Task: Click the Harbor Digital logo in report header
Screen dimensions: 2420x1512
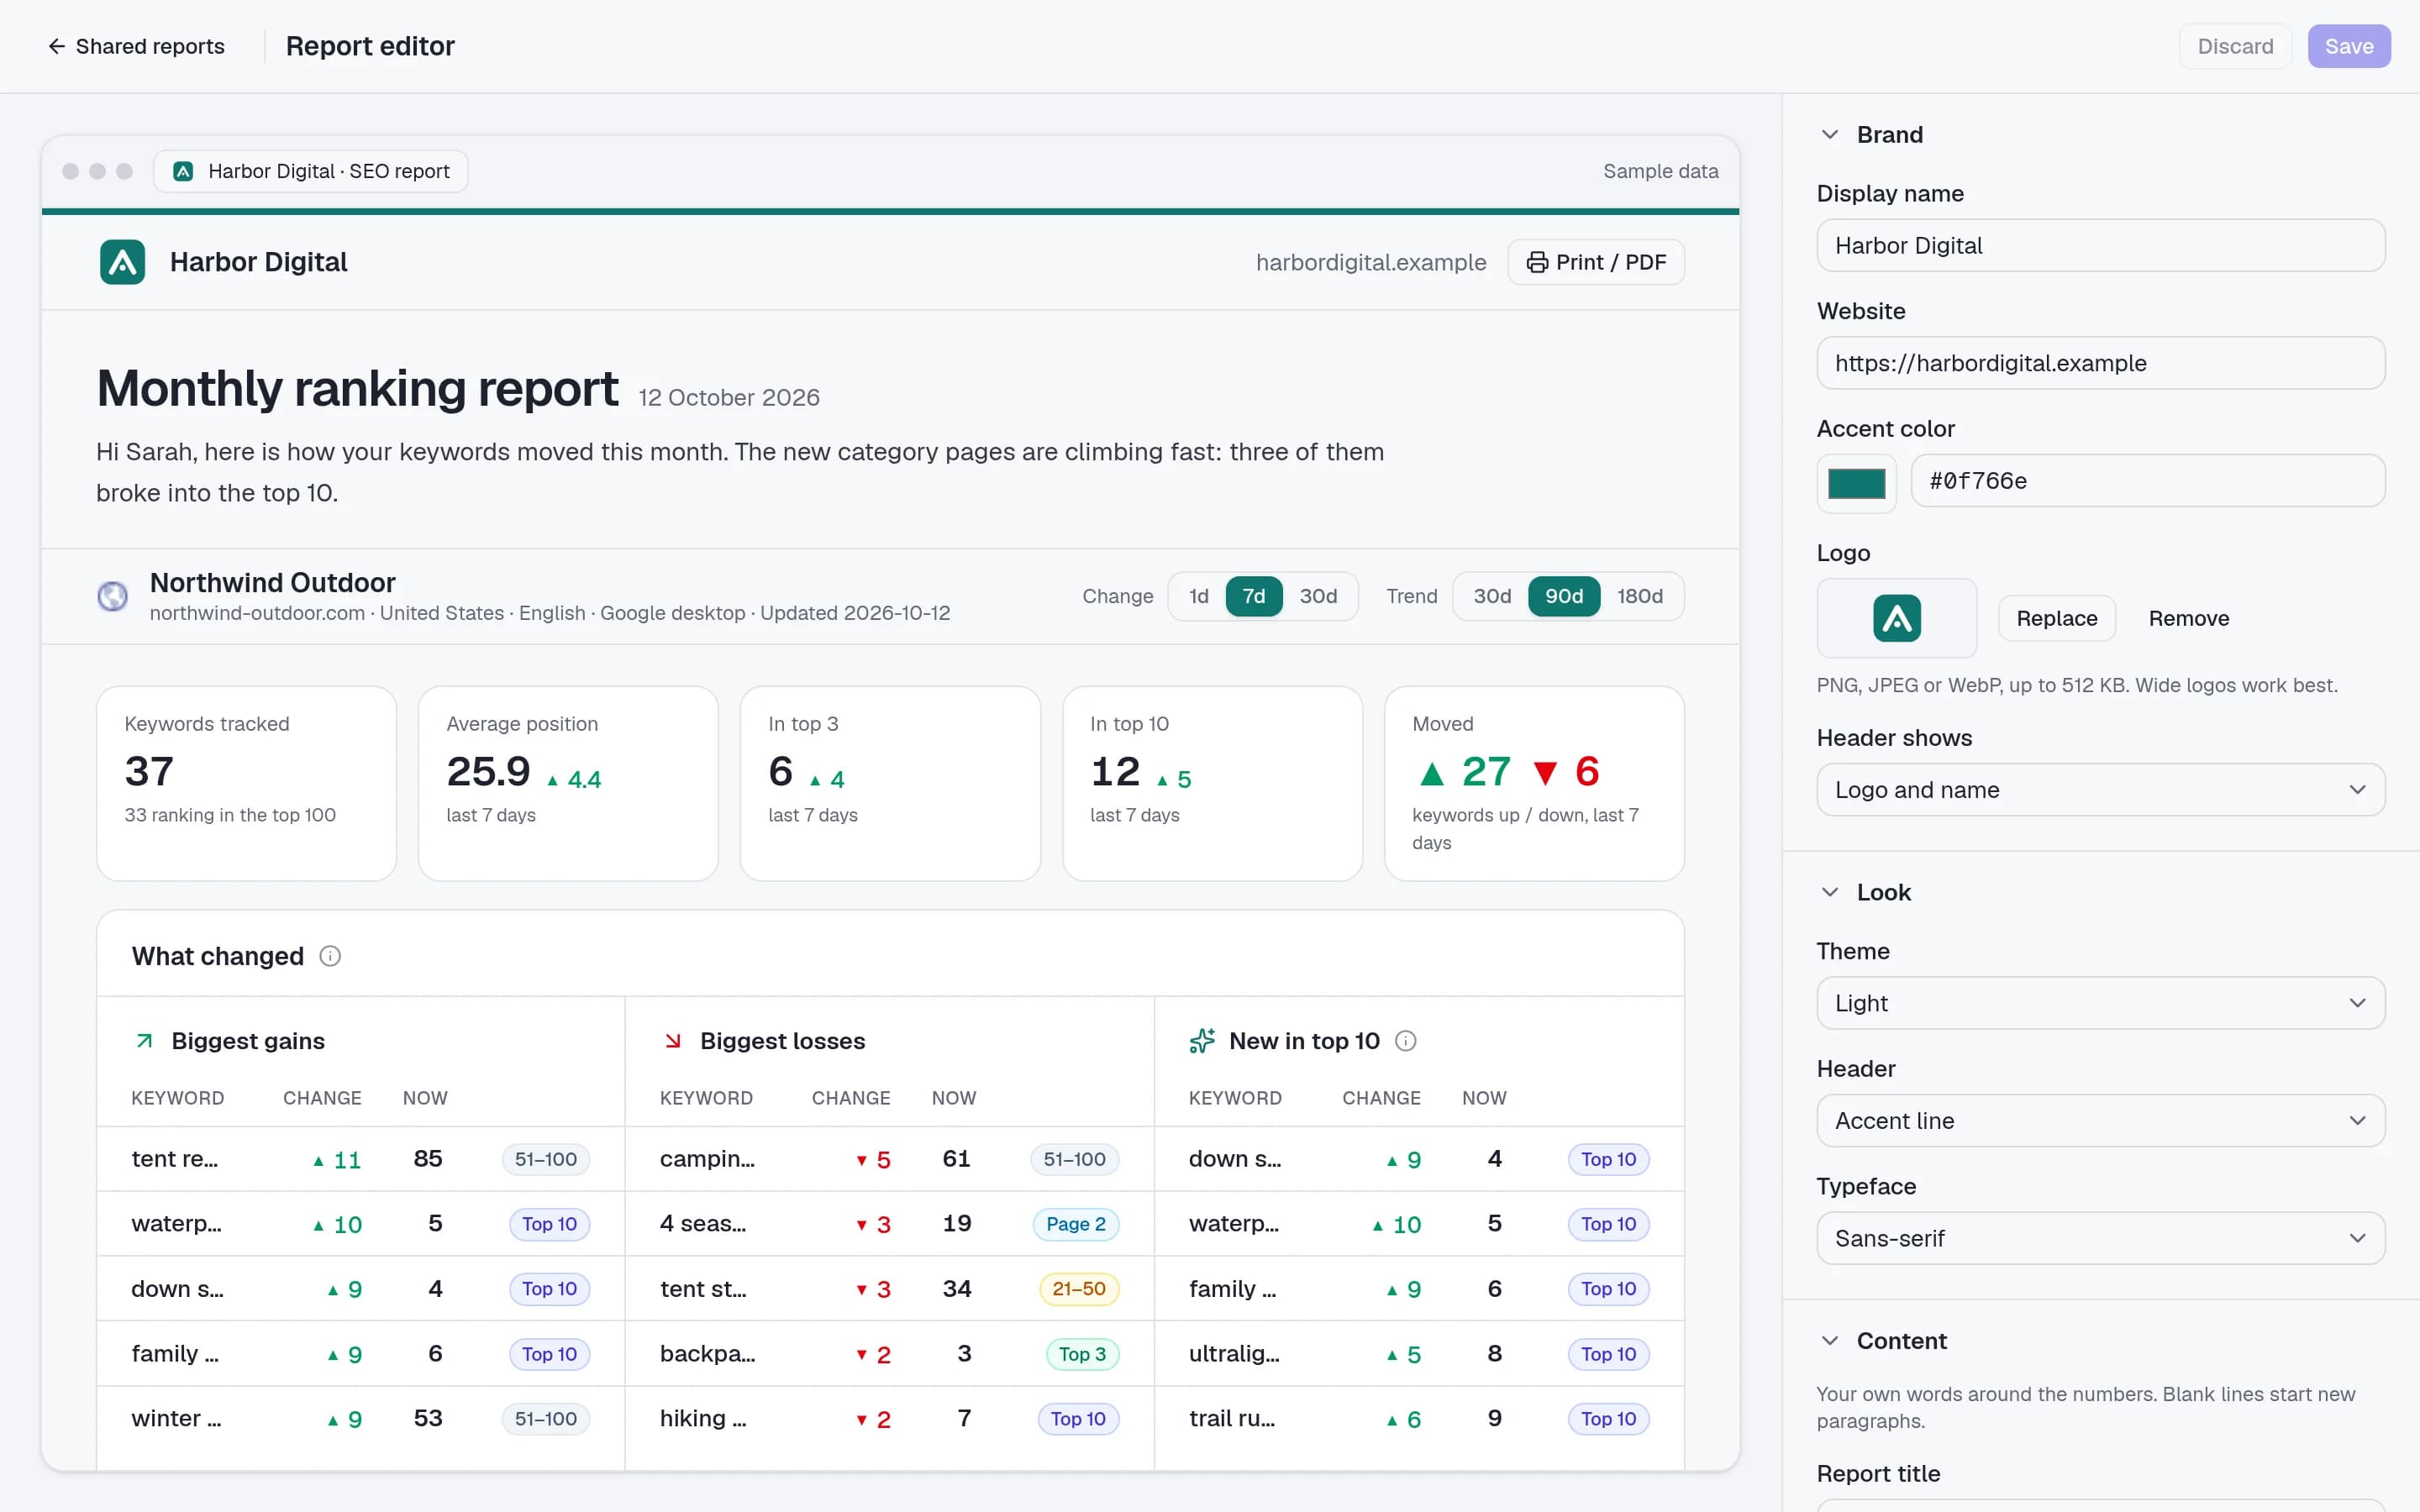Action: [122, 262]
